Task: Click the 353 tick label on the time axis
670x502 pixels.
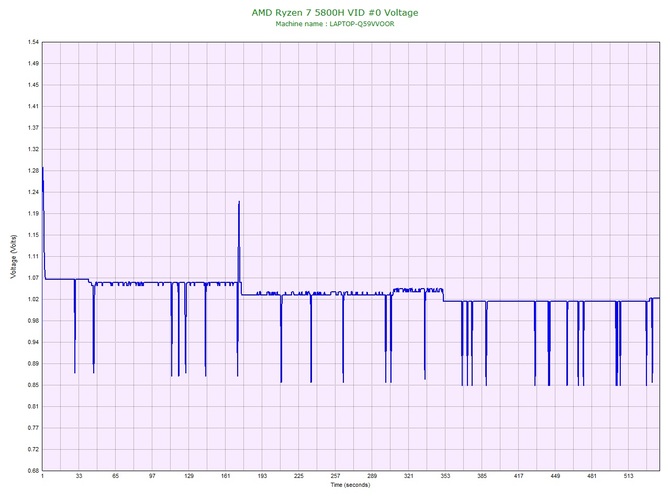Action: pyautogui.click(x=445, y=476)
